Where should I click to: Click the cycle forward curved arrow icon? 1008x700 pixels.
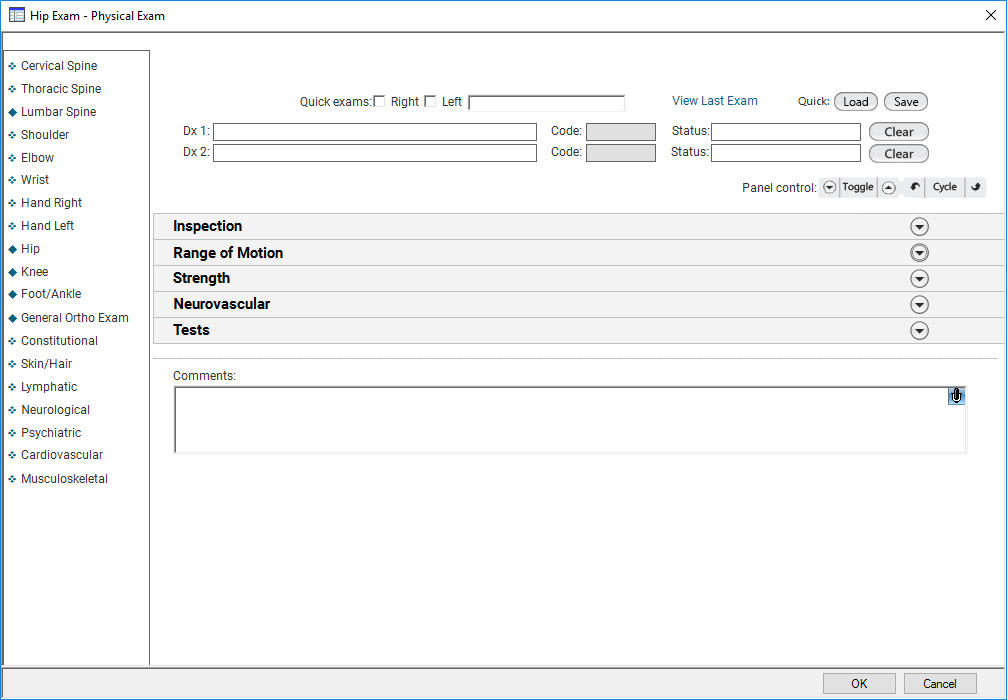tap(975, 187)
